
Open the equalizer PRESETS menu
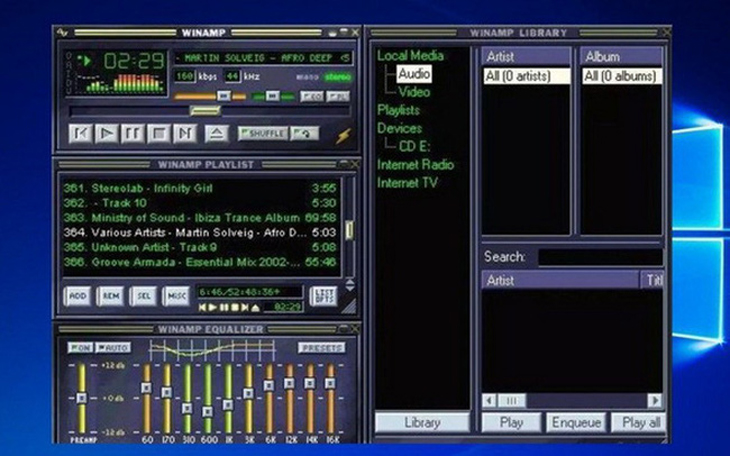tap(322, 347)
